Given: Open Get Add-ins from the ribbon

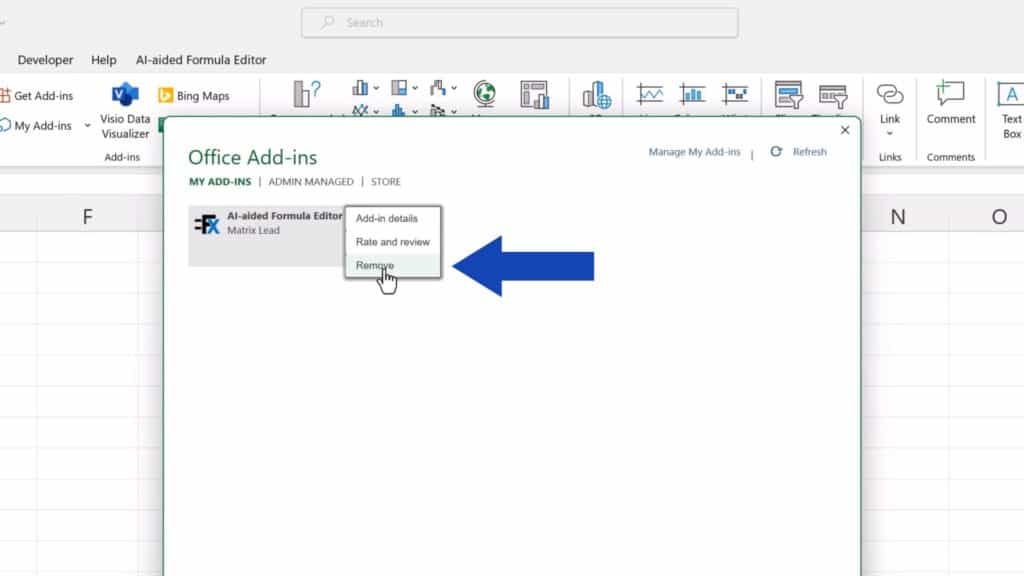Looking at the screenshot, I should click(x=37, y=95).
